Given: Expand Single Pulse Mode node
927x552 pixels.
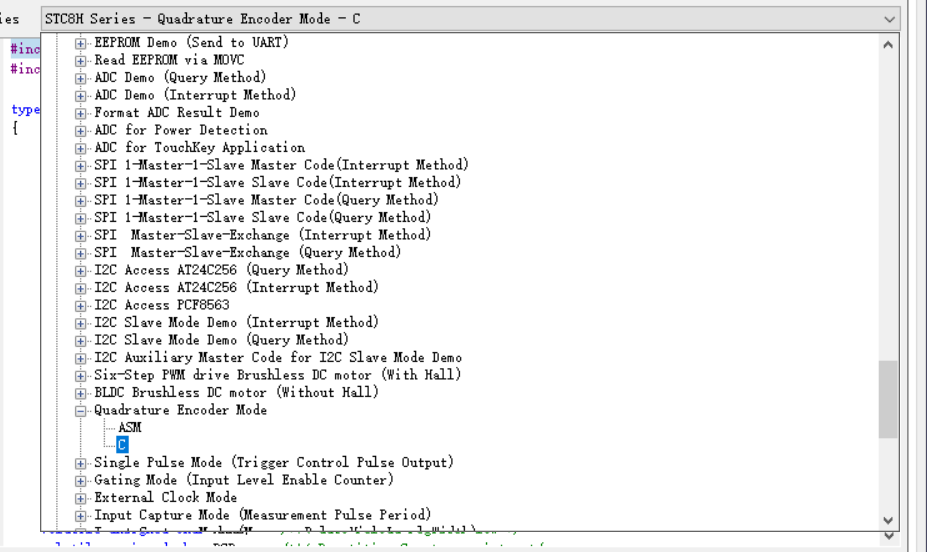Looking at the screenshot, I should tap(80, 463).
